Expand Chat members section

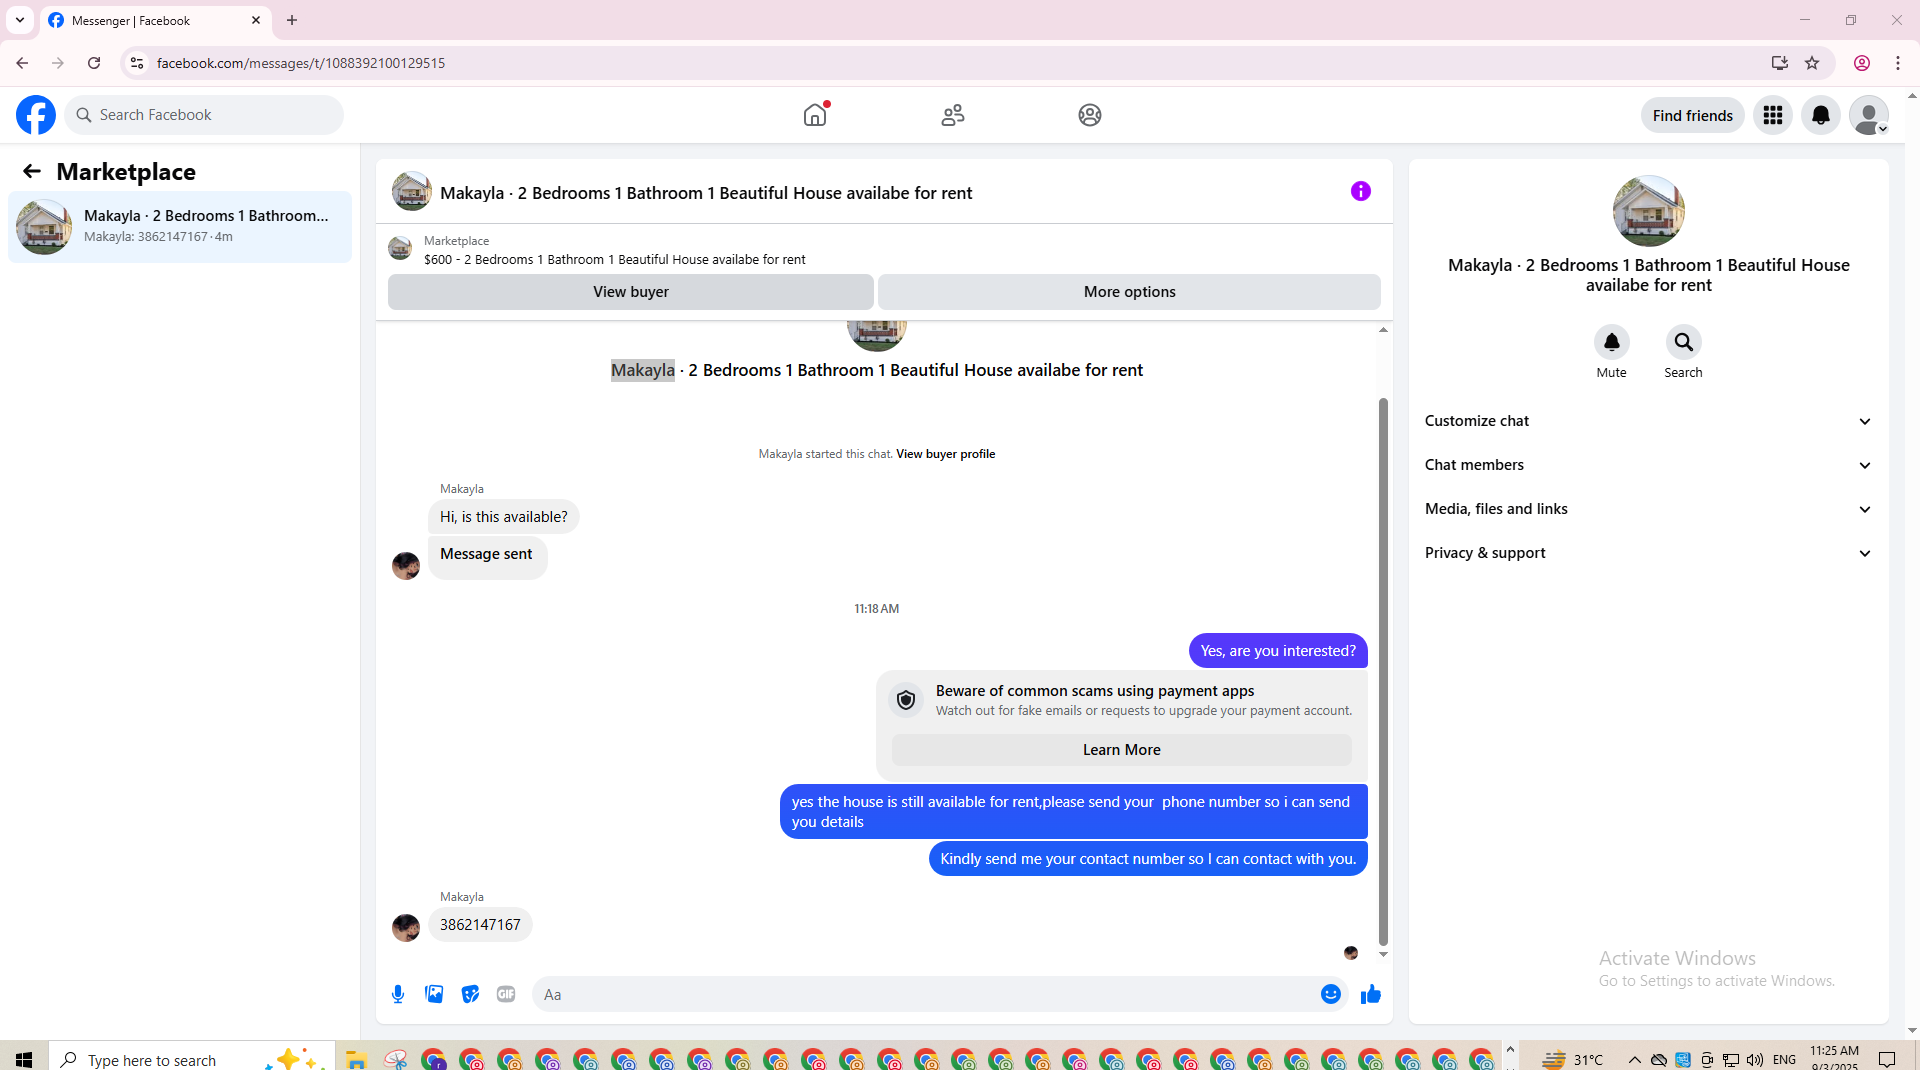point(1648,465)
